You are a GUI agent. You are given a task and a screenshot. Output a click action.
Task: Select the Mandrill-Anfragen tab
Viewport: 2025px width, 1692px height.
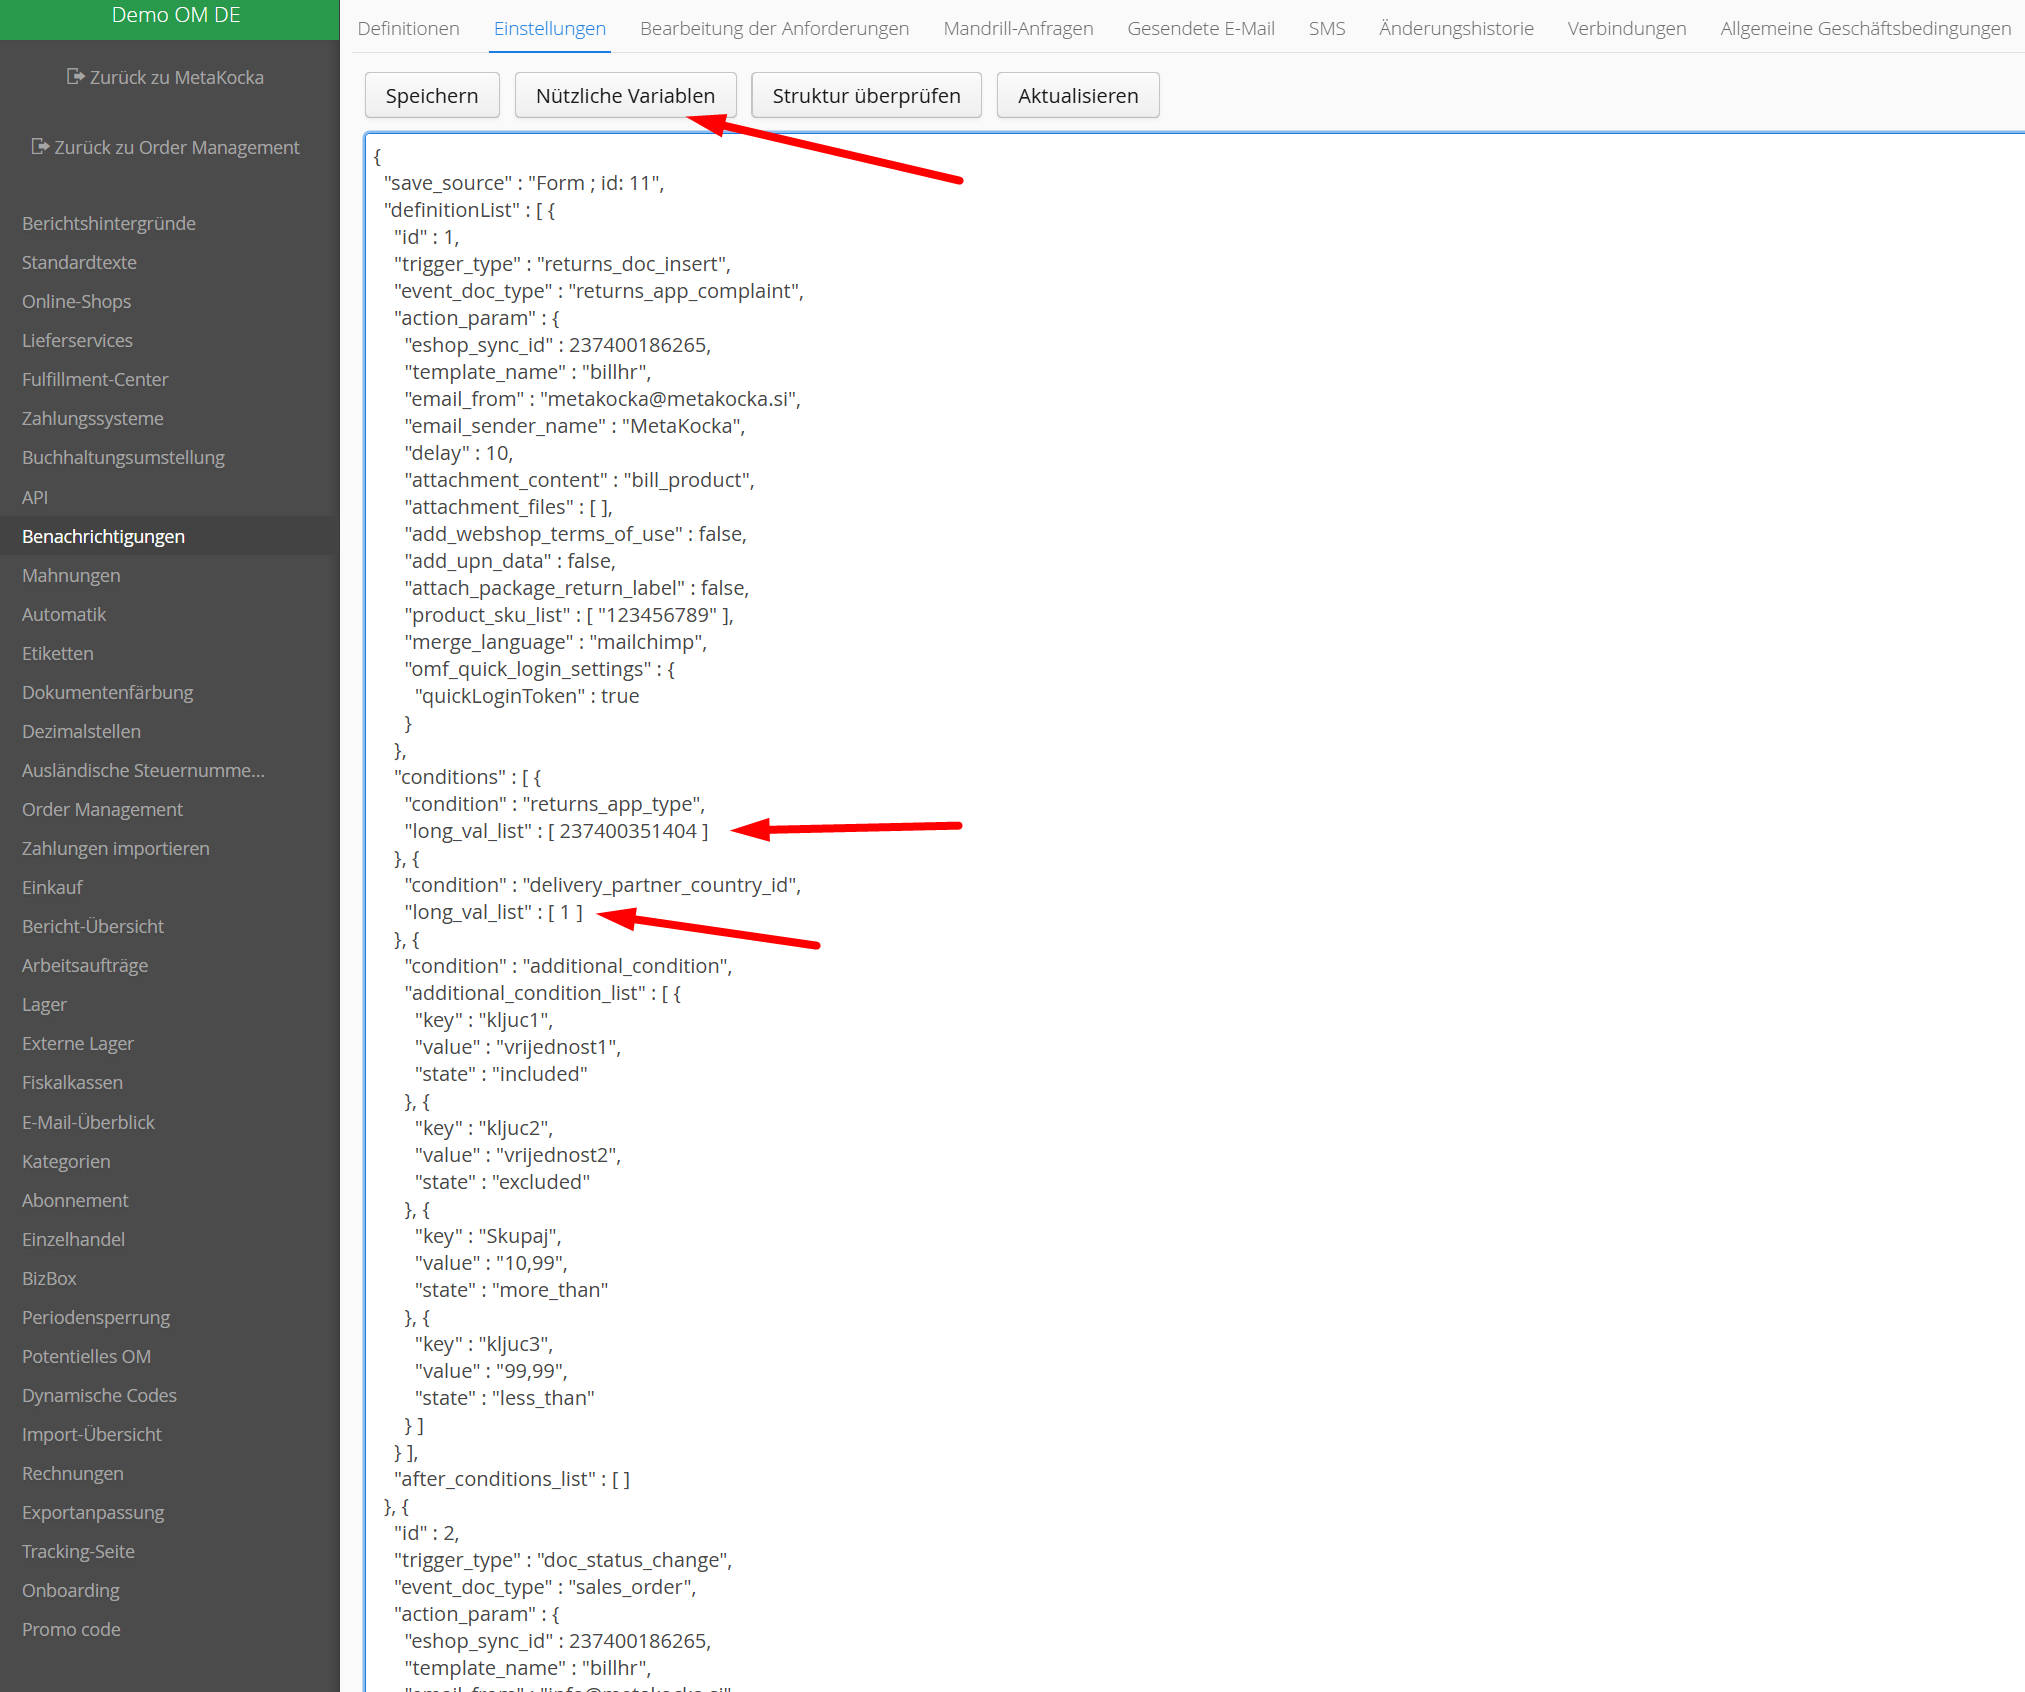coord(1018,28)
